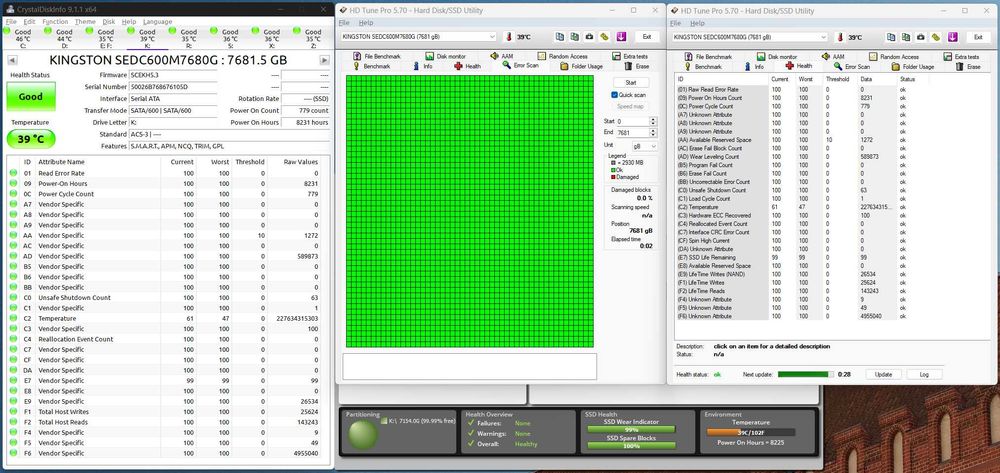This screenshot has height=473, width=1000.
Task: Open Function menu in CrystalDiskInfo
Action: (x=55, y=22)
